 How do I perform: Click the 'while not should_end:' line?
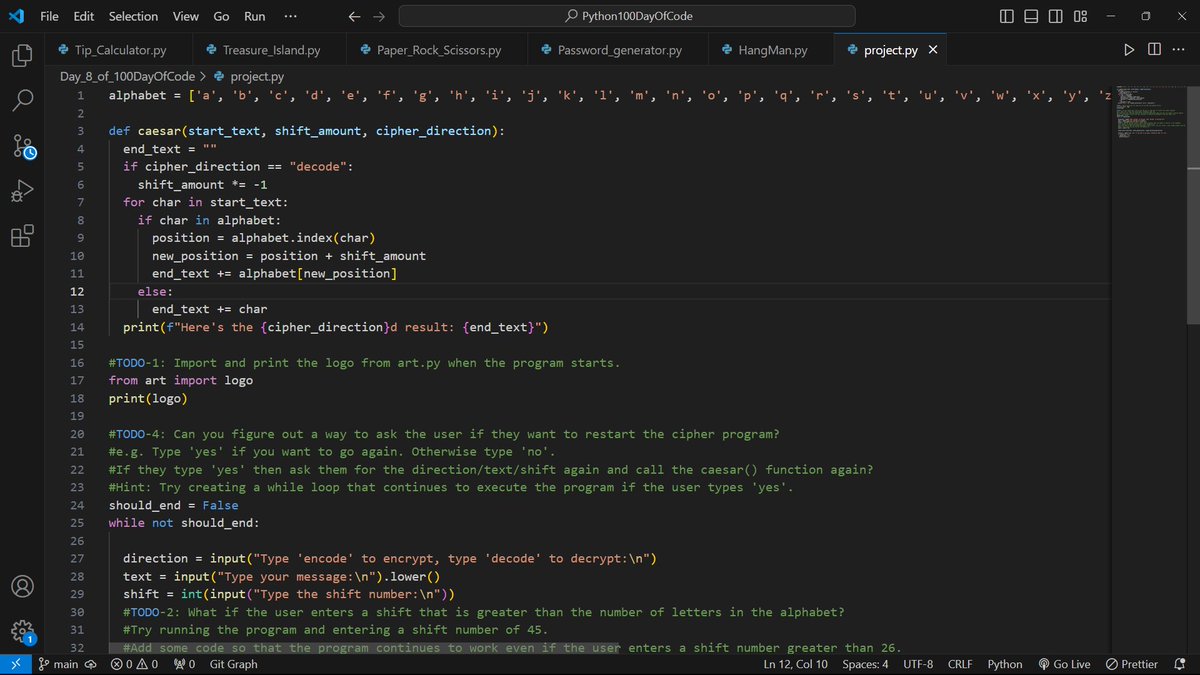pyautogui.click(x=184, y=523)
